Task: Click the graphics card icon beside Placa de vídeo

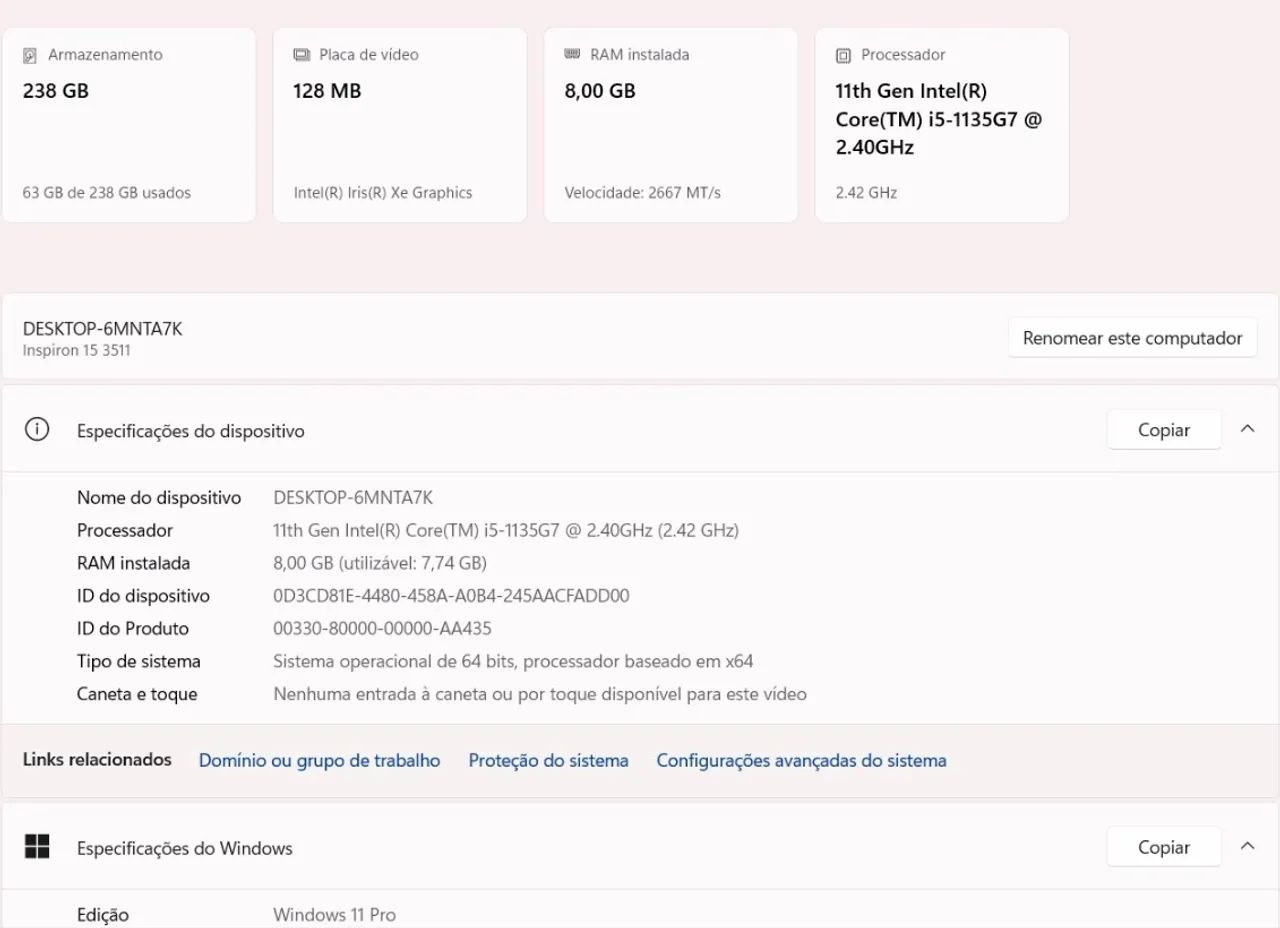Action: (301, 55)
